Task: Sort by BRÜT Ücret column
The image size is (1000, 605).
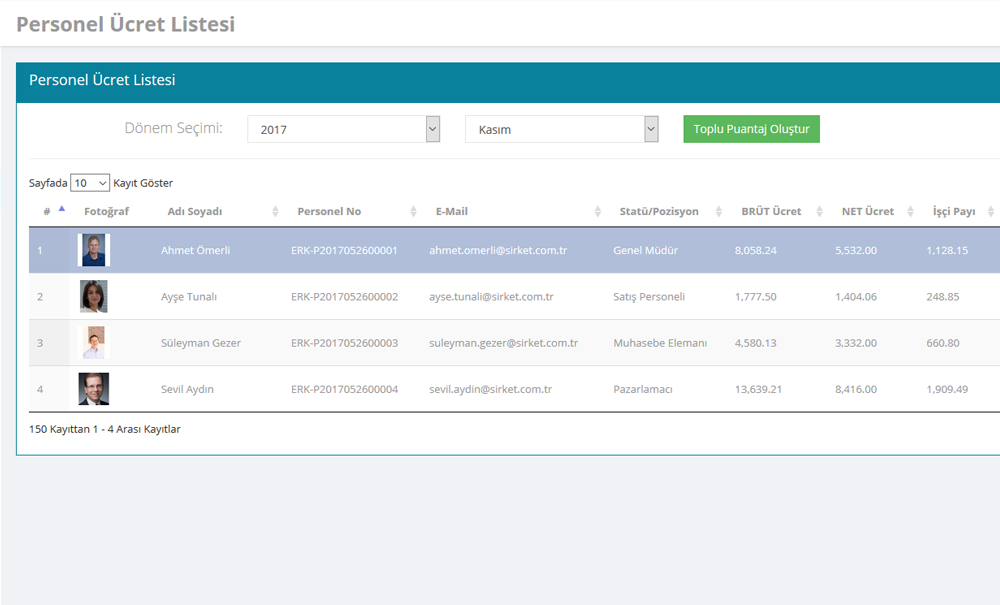Action: [771, 211]
